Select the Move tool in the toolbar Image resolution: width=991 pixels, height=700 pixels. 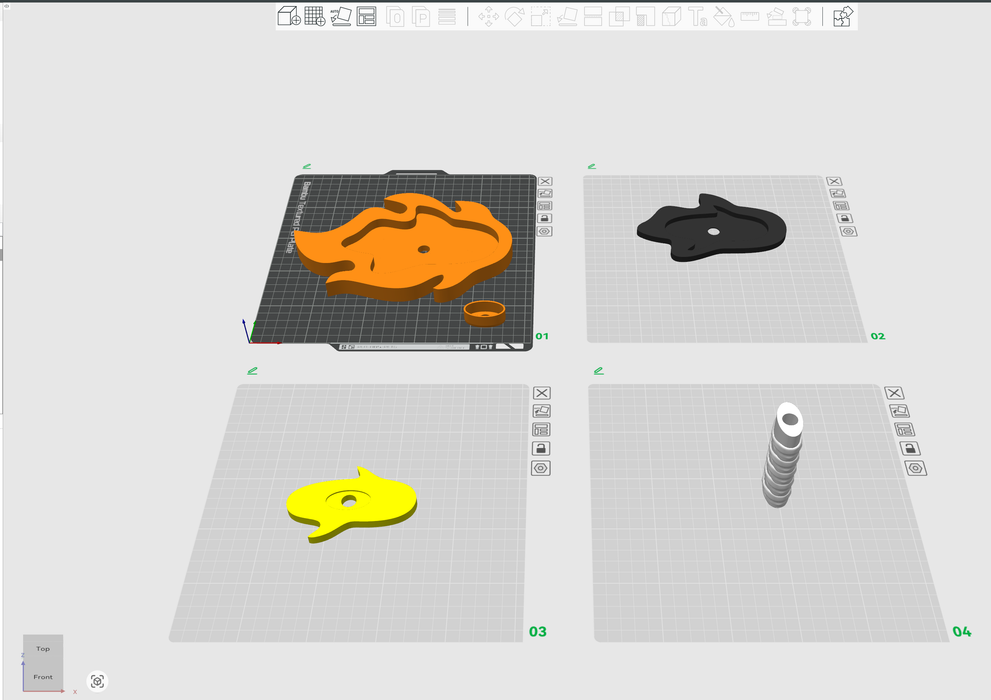(x=488, y=16)
